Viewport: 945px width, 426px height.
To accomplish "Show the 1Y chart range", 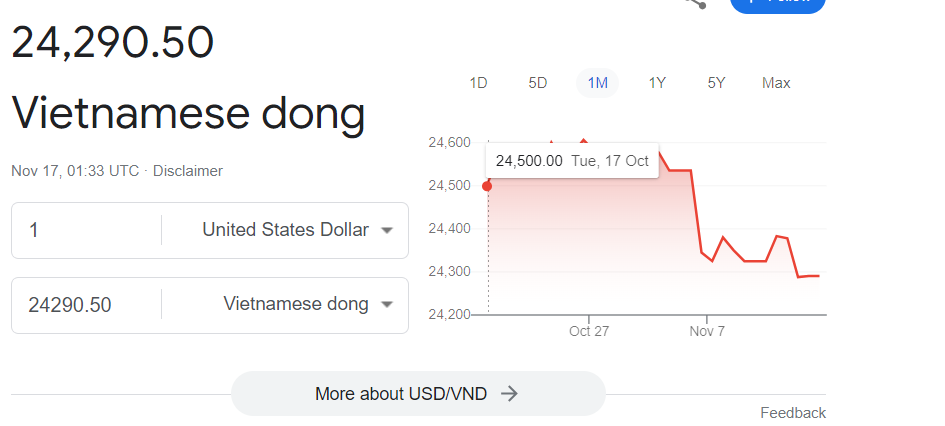I will tap(657, 83).
